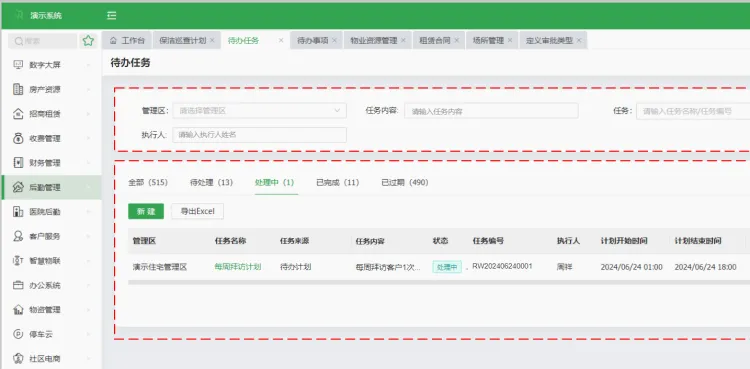Open the 数字大屏 screen icon in sidebar

coord(18,65)
